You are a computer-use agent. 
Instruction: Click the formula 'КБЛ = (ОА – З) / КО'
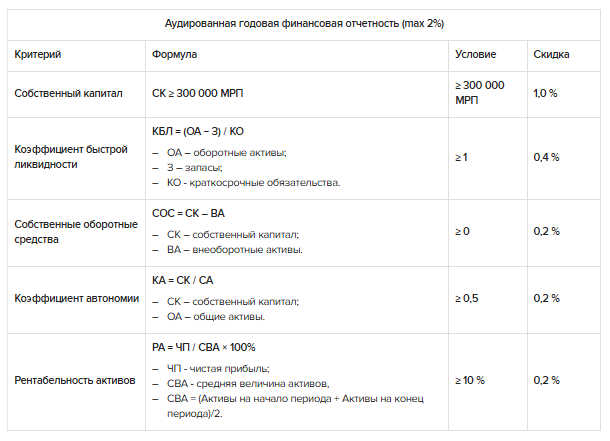198,131
